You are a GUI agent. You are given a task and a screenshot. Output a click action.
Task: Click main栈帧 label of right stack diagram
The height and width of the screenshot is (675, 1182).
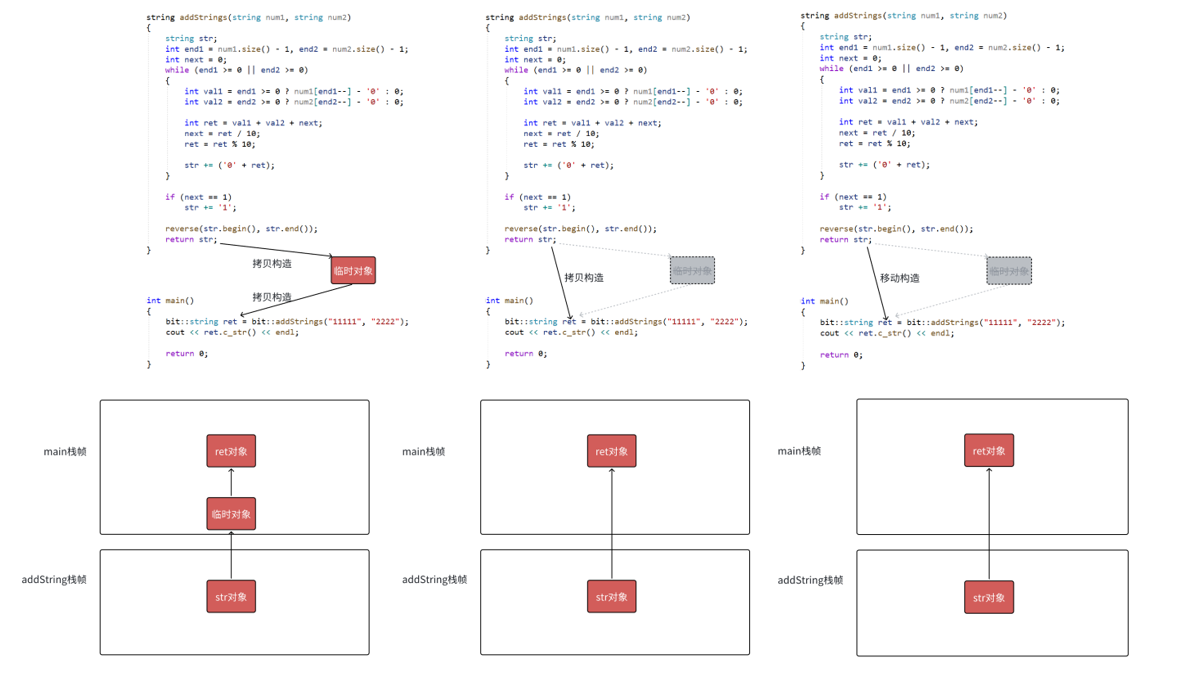click(x=799, y=450)
